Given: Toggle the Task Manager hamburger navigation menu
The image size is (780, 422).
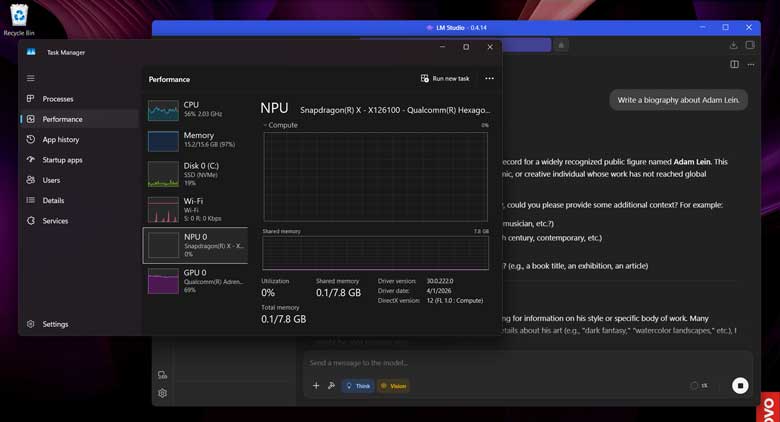Looking at the screenshot, I should [31, 78].
